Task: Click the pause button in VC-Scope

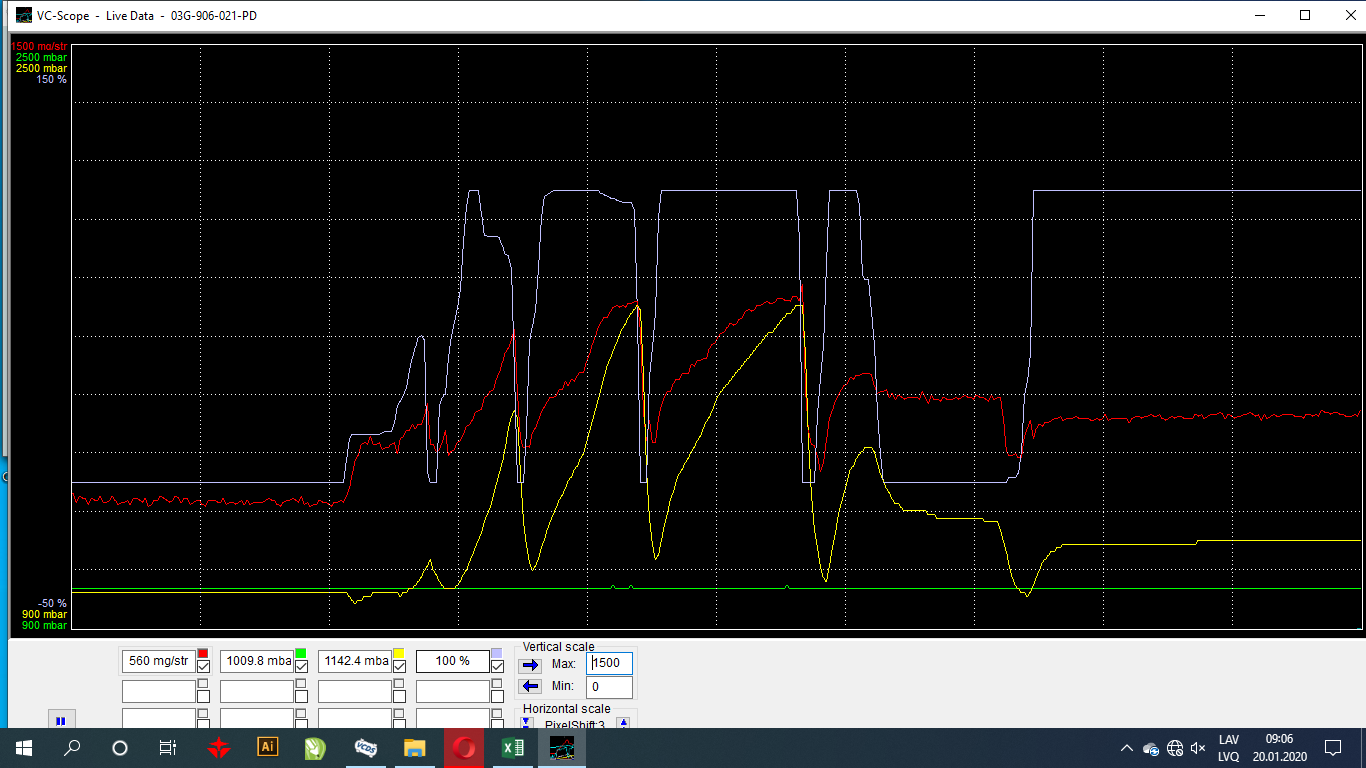Action: click(60, 720)
